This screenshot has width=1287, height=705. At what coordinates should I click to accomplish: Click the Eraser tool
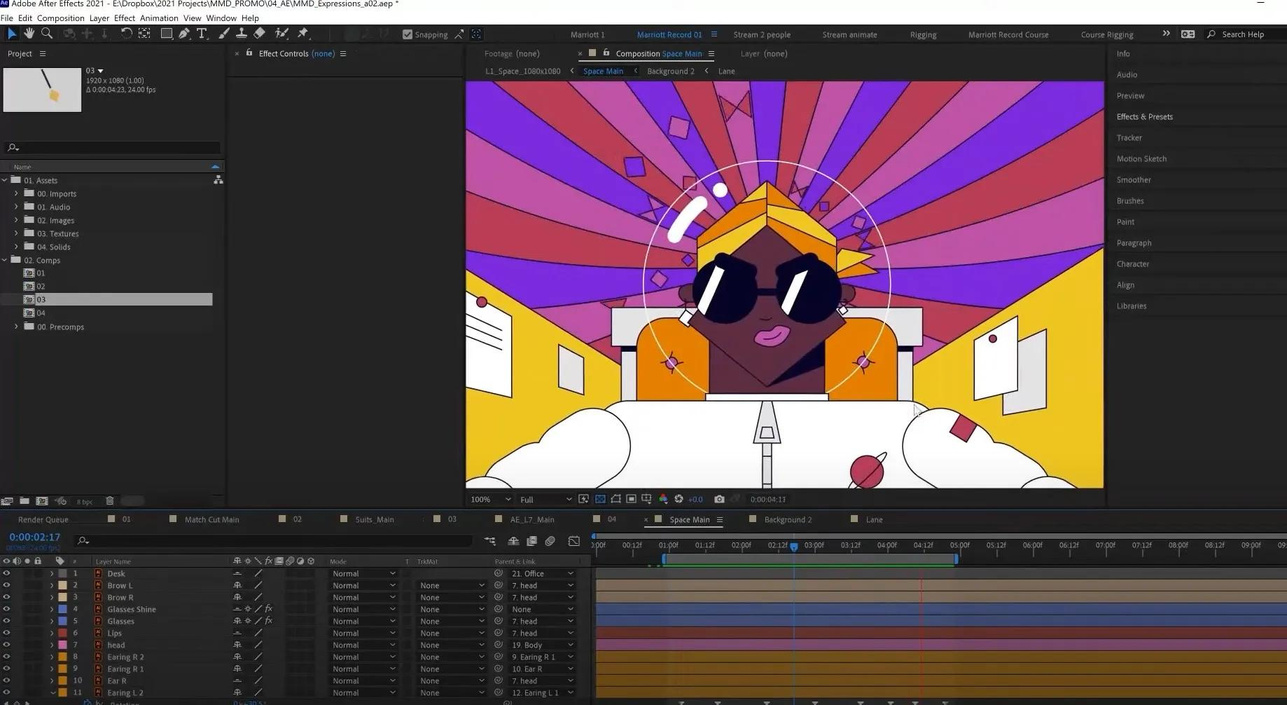(x=259, y=34)
